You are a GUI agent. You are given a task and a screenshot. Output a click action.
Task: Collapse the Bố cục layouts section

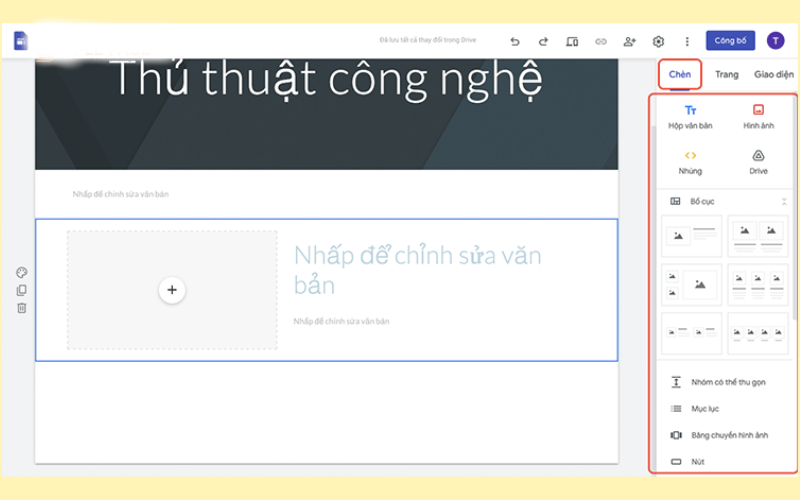(783, 201)
